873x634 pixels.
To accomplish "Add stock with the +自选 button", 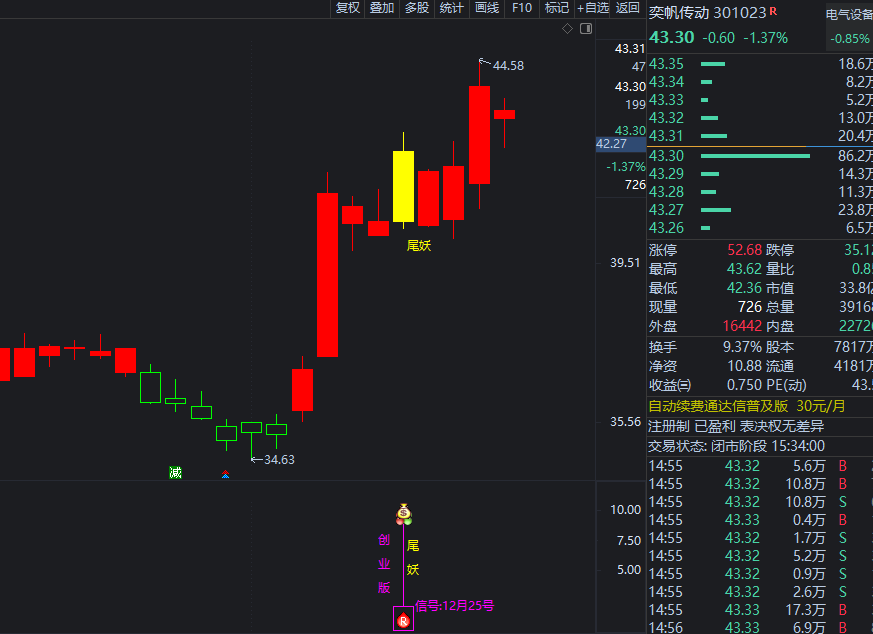I will click(x=592, y=8).
